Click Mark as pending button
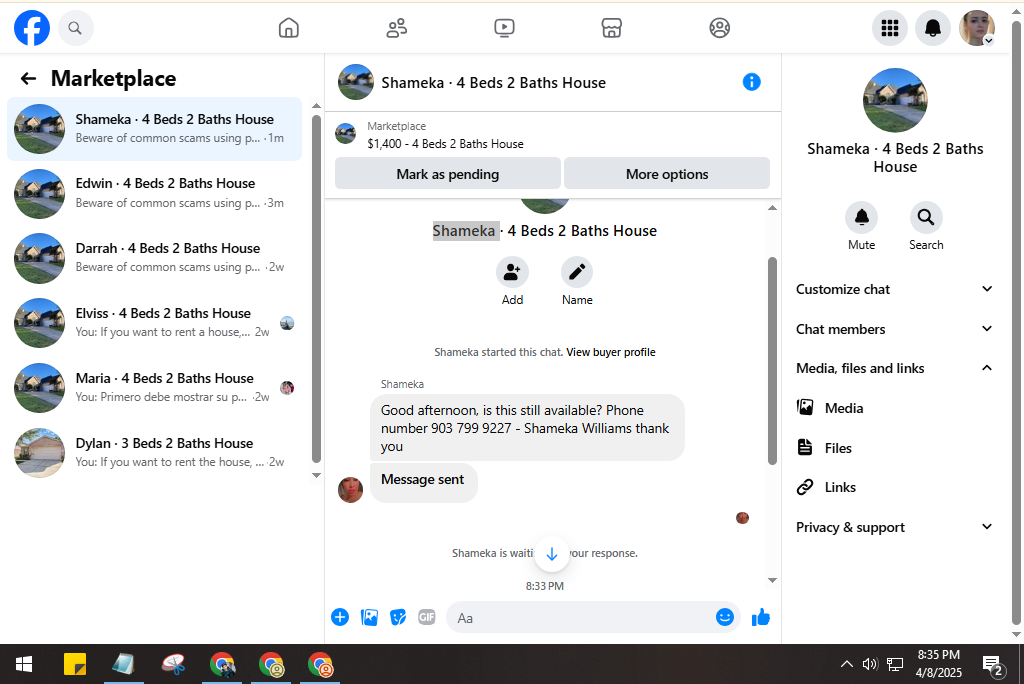1024x684 pixels. point(447,174)
